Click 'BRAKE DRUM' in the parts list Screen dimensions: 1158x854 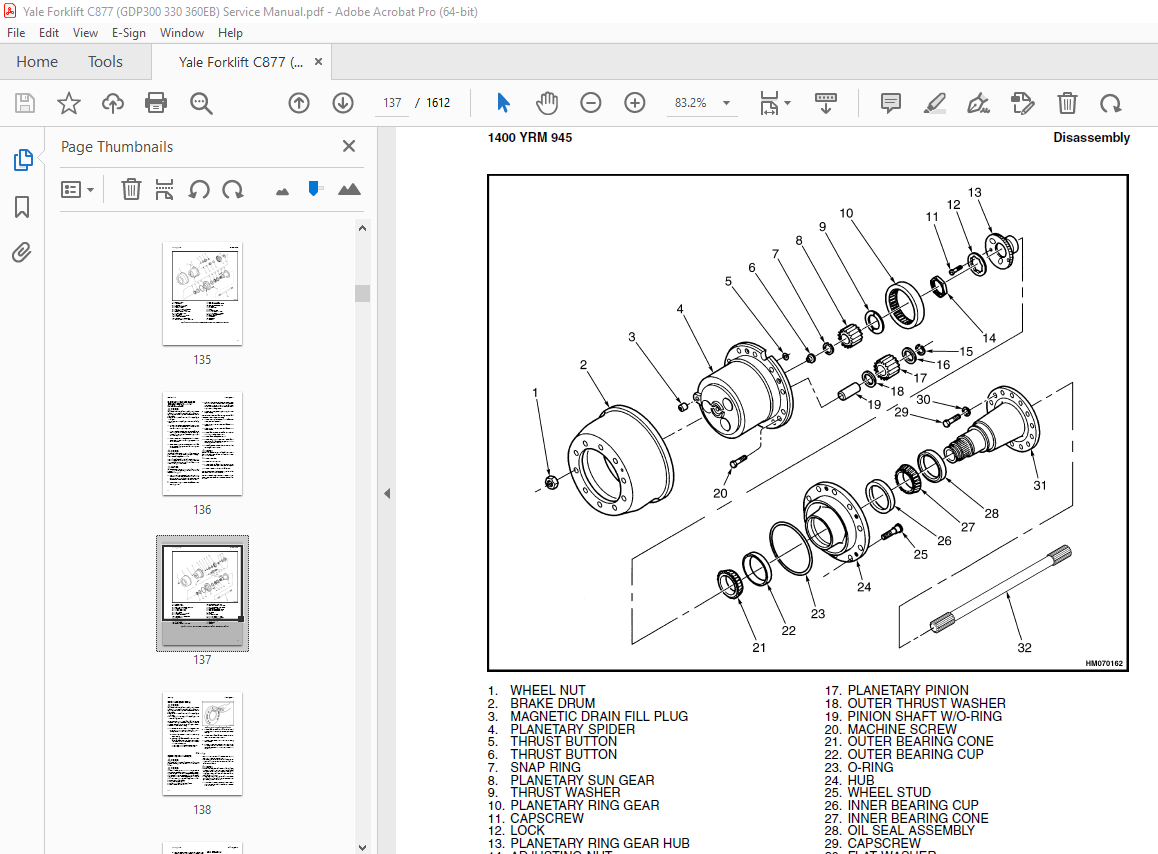pos(552,703)
